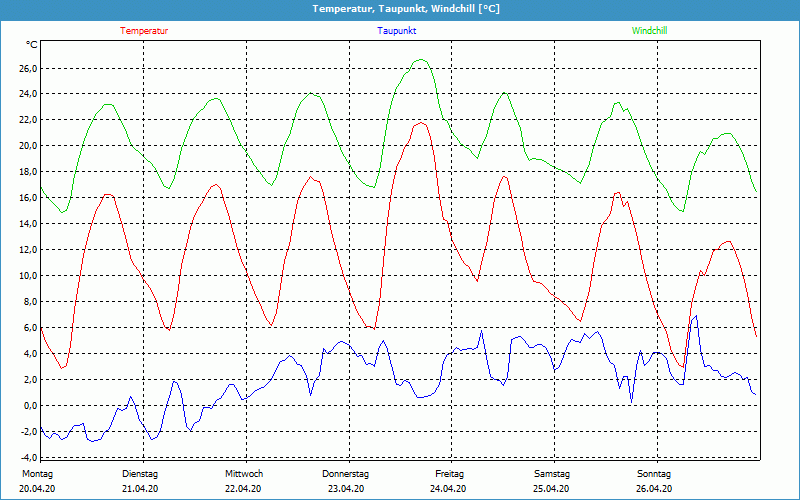Image resolution: width=800 pixels, height=500 pixels.
Task: Click the 20,0 y-axis value
Action: [29, 146]
